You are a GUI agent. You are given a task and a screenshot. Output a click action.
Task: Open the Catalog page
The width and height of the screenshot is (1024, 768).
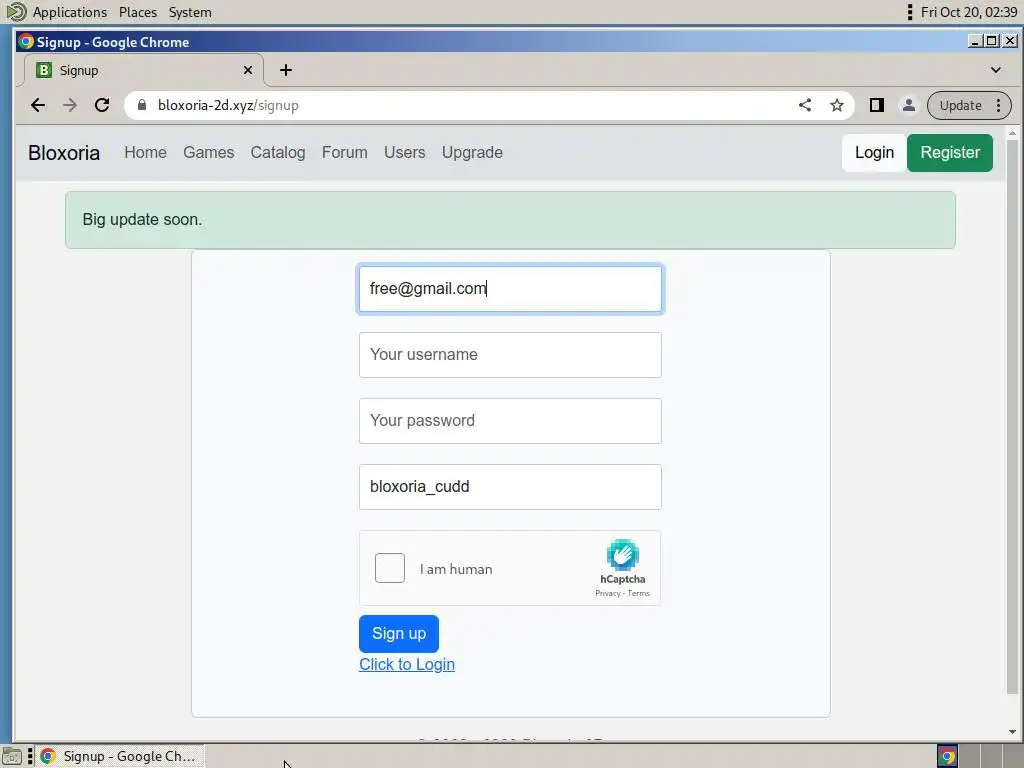278,152
